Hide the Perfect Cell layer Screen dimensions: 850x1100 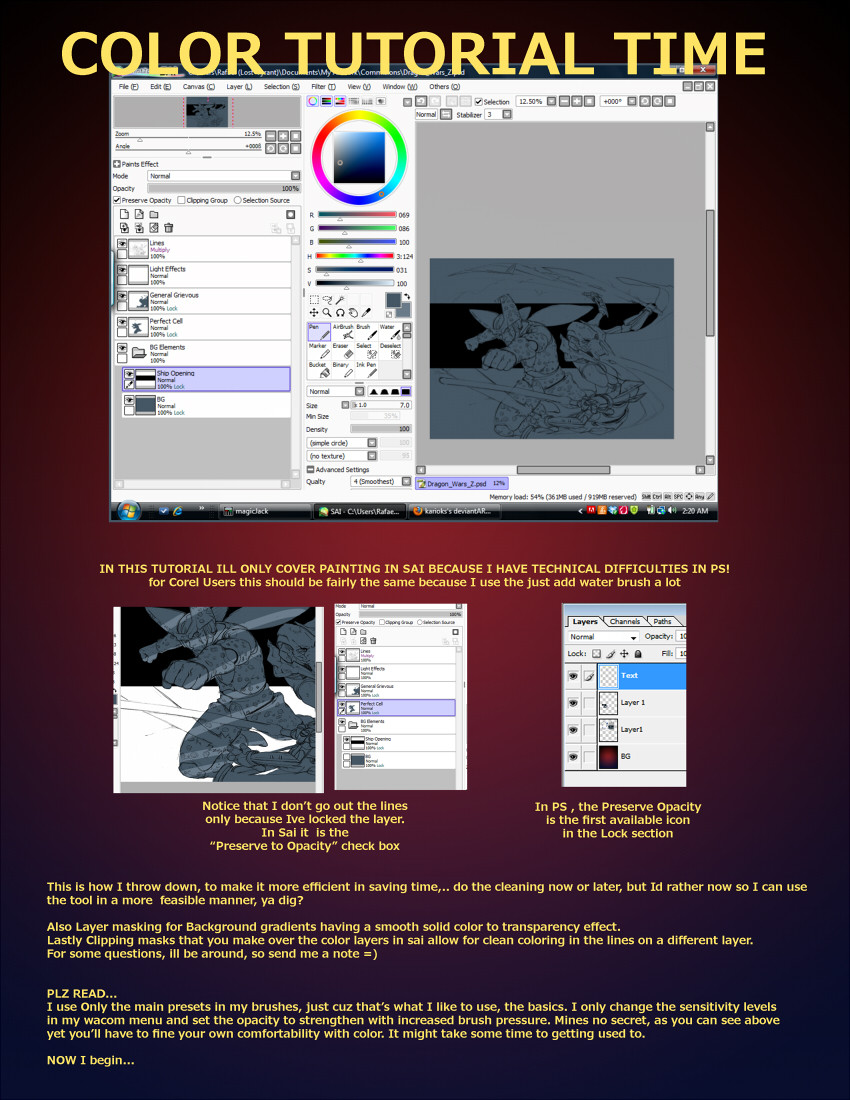tap(122, 322)
